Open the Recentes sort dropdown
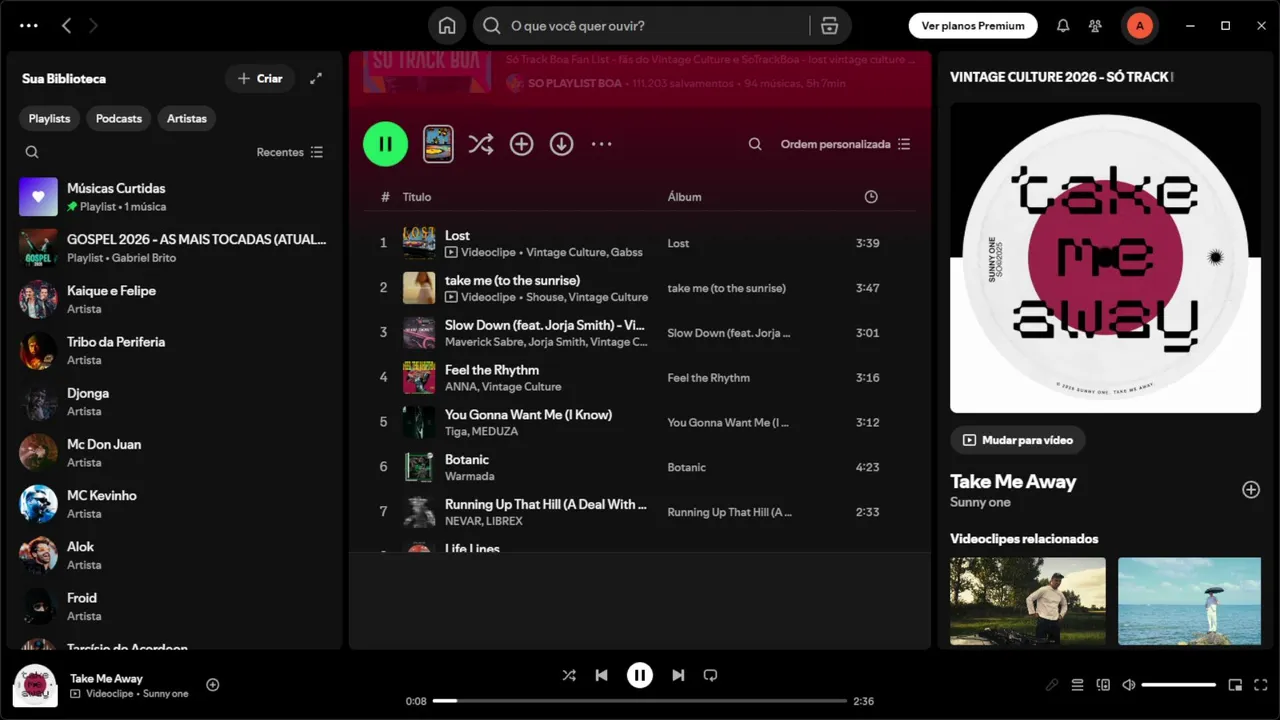The height and width of the screenshot is (720, 1280). point(289,152)
